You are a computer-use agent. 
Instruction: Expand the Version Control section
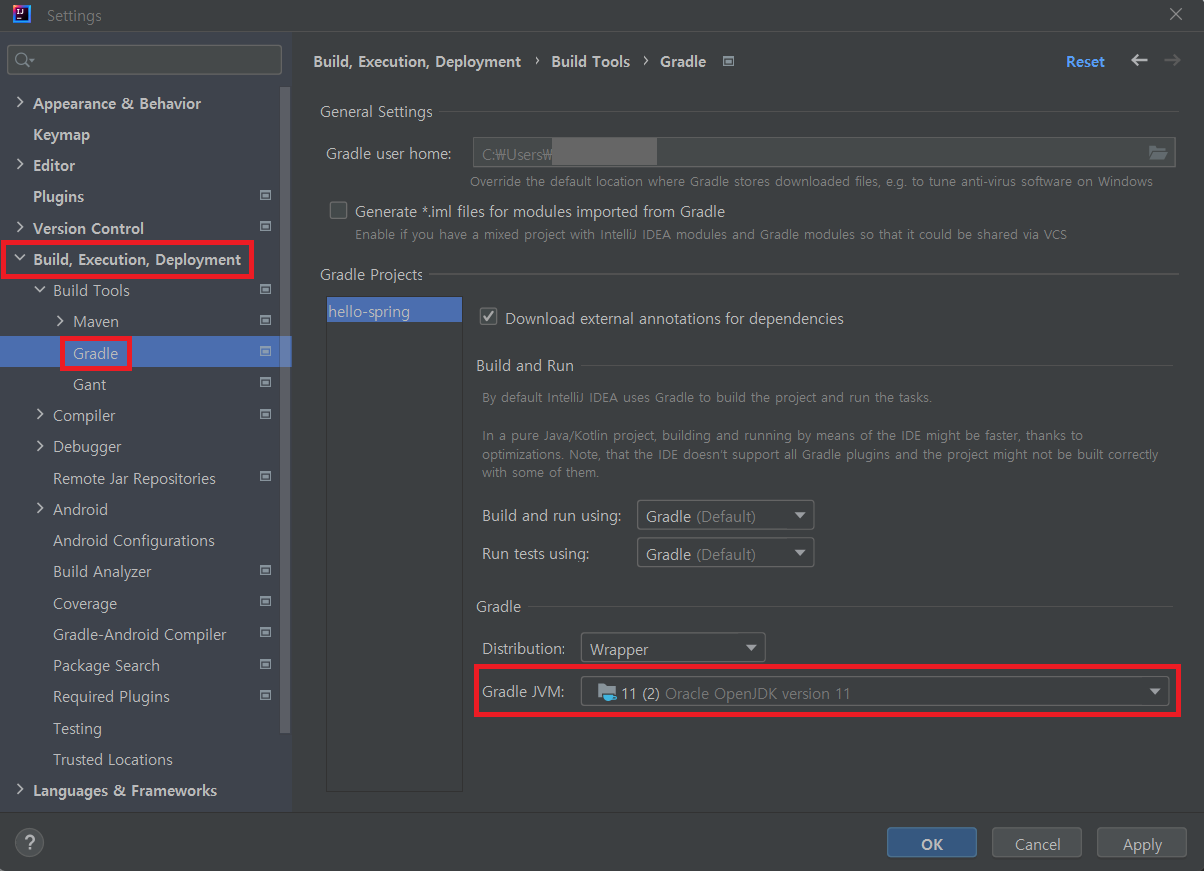pyautogui.click(x=20, y=227)
